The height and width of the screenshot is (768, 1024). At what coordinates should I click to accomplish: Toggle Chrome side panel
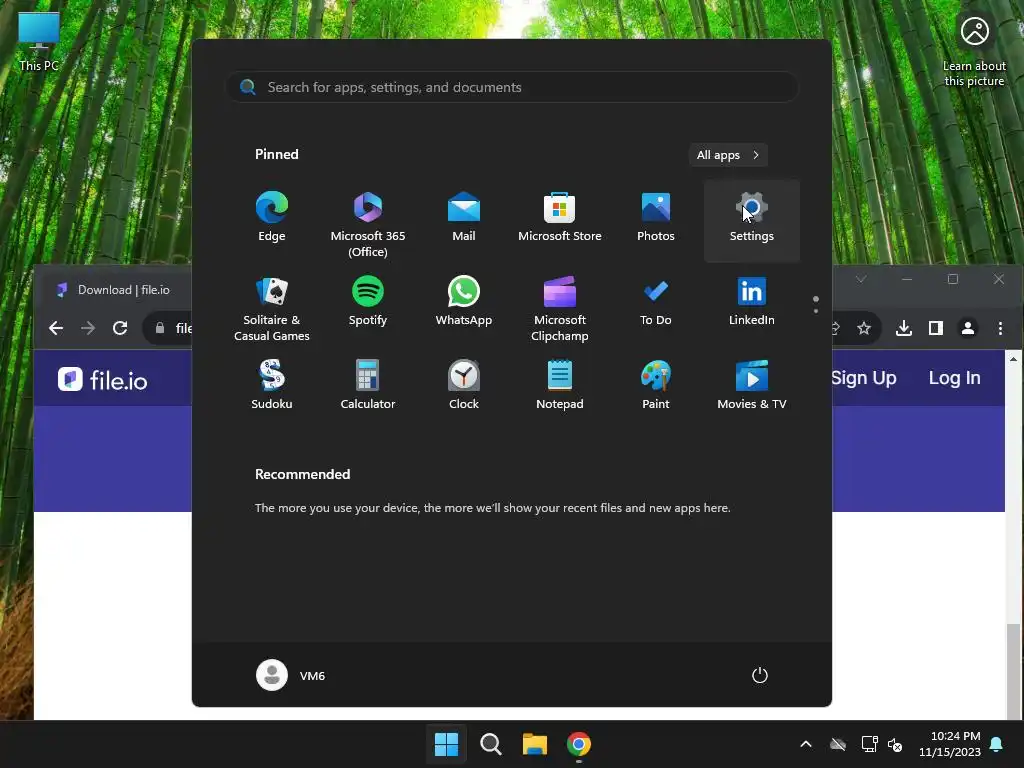(x=936, y=328)
